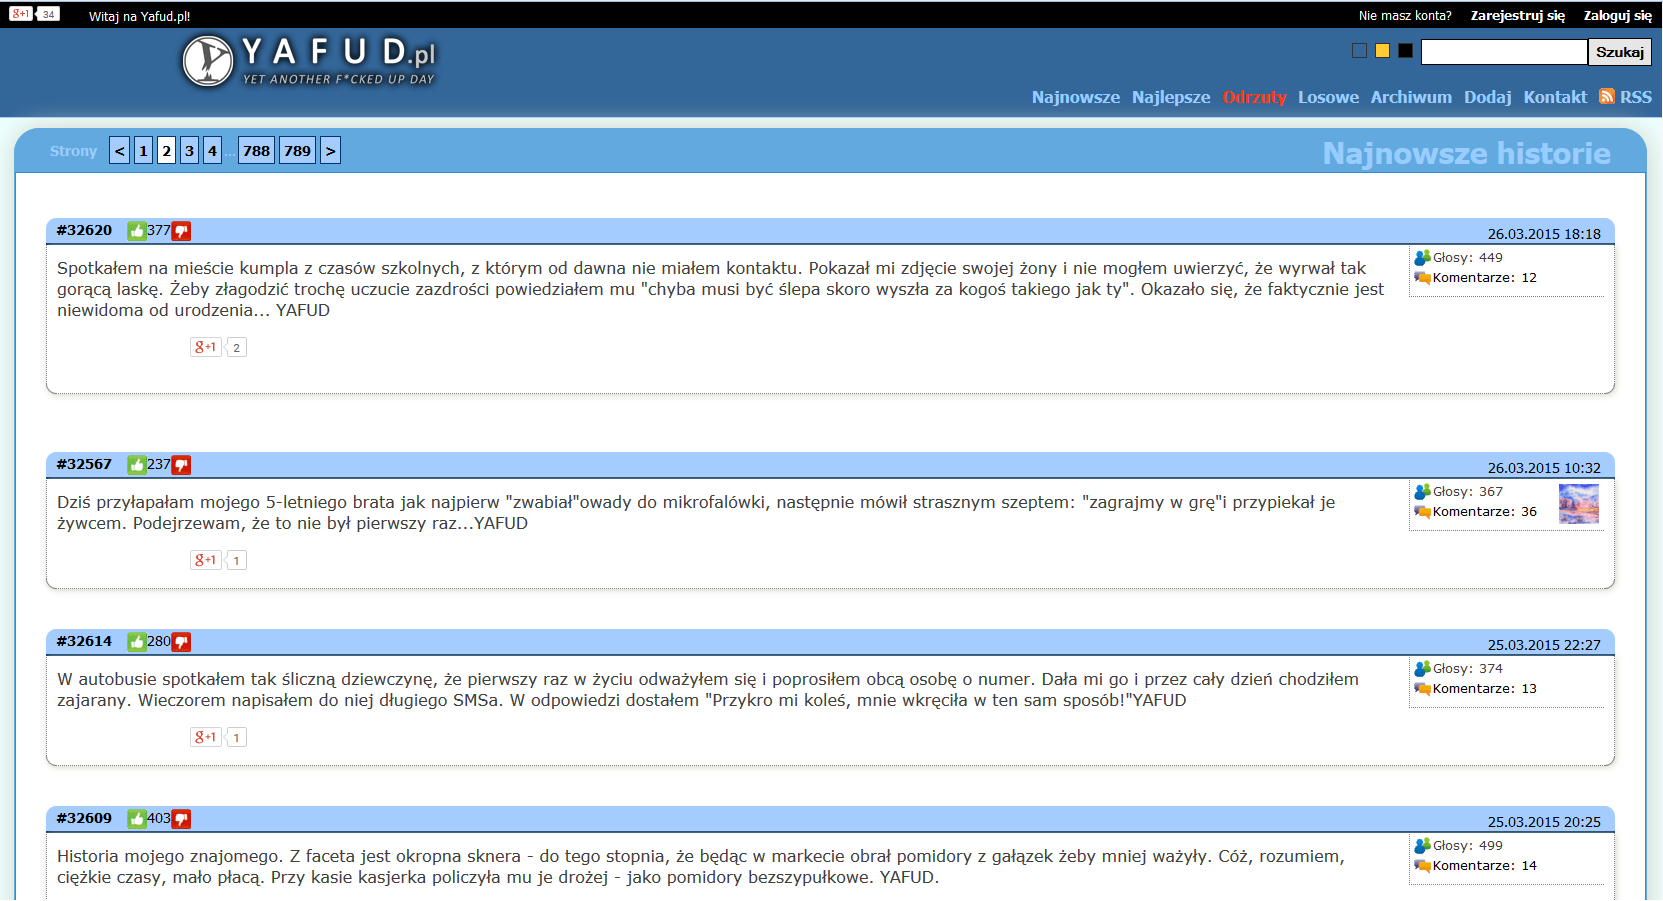This screenshot has height=901, width=1663.
Task: Click the Szukaj search button
Action: pyautogui.click(x=1620, y=52)
